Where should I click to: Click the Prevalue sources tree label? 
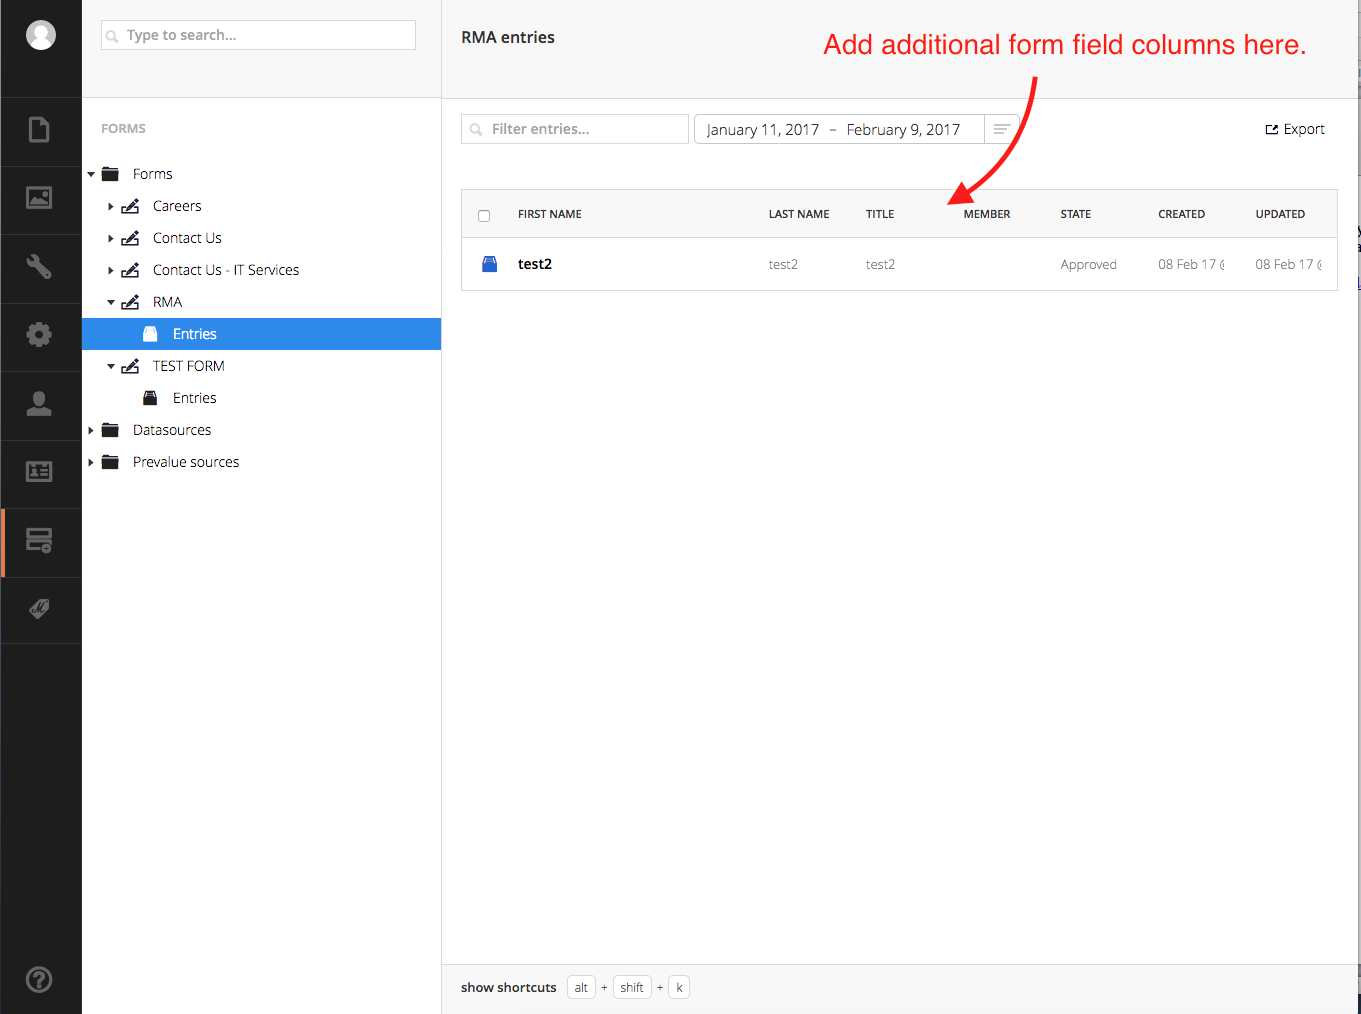coord(186,462)
